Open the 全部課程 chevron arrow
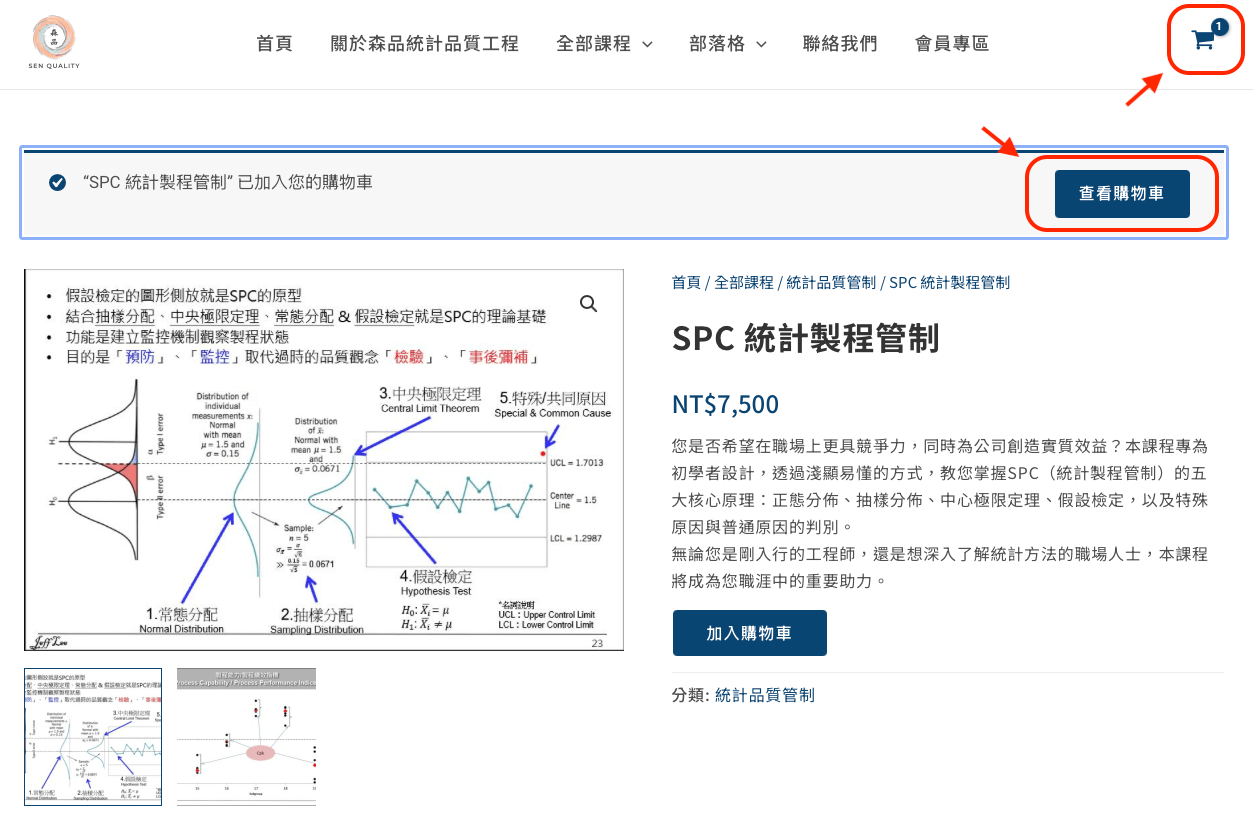Viewport: 1253px width, 824px height. coord(646,45)
